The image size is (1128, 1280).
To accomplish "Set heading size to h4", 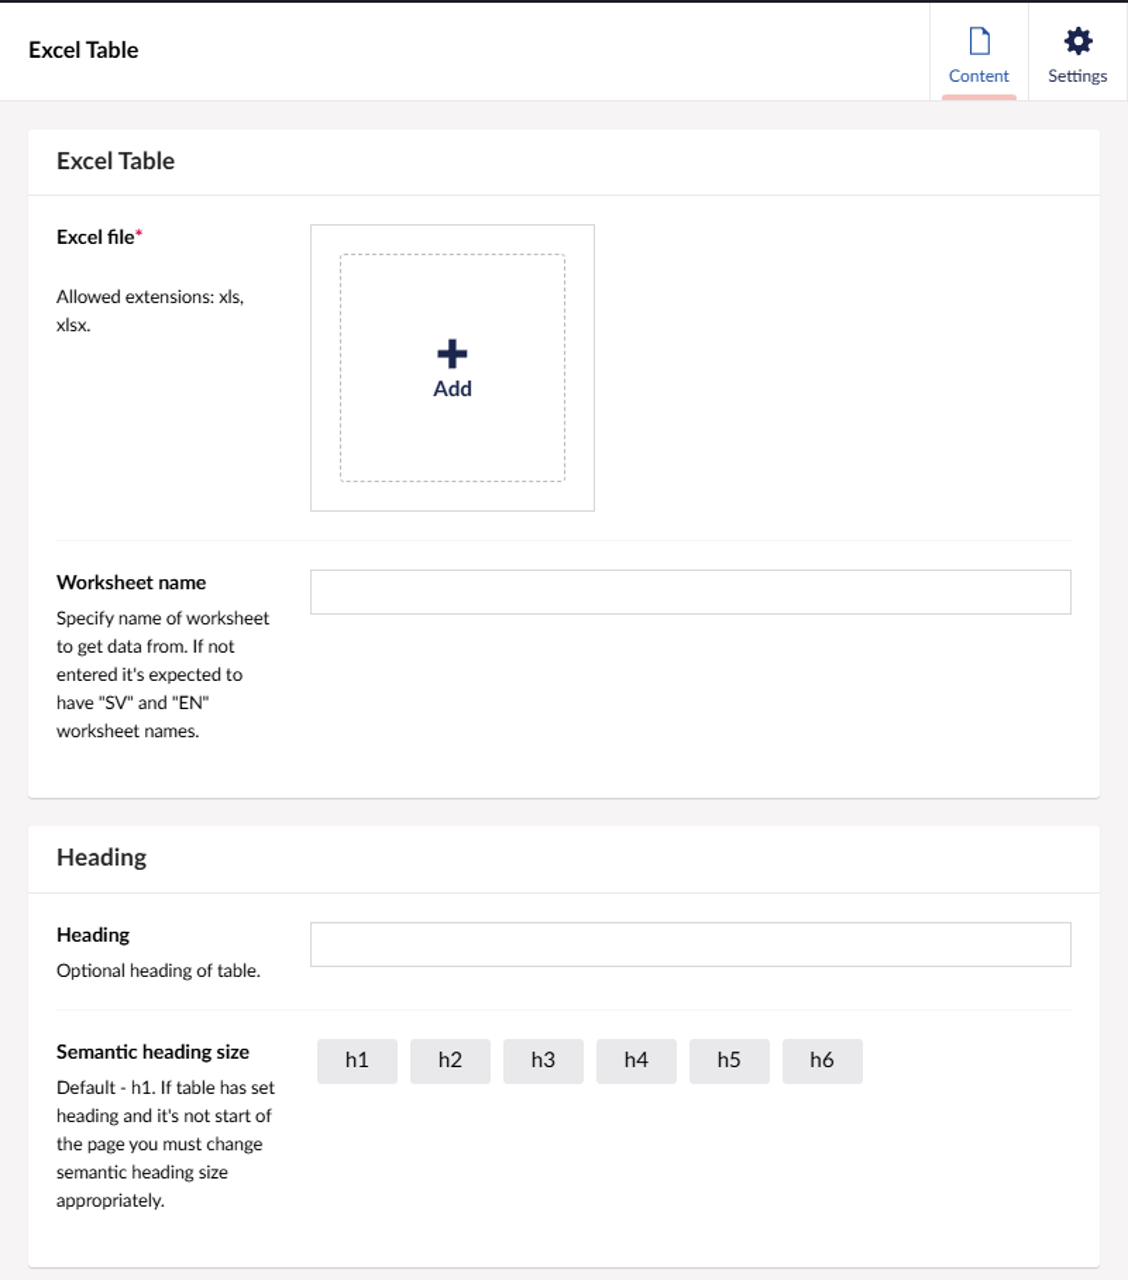I will [636, 1060].
